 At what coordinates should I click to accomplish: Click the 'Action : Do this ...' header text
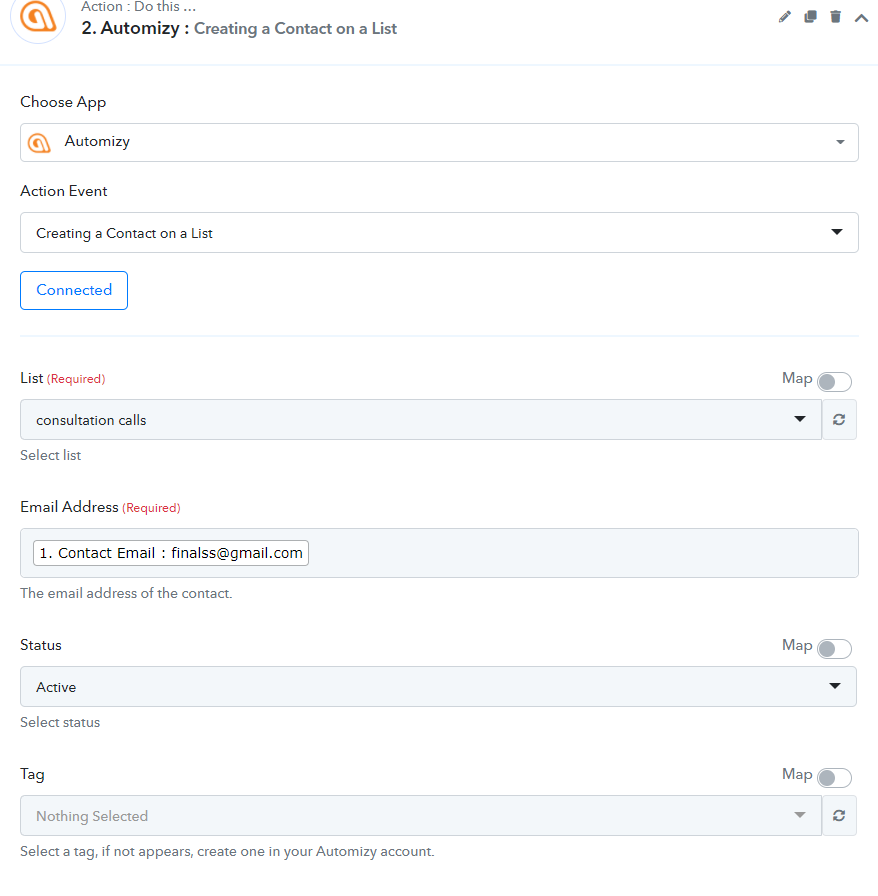pos(138,6)
